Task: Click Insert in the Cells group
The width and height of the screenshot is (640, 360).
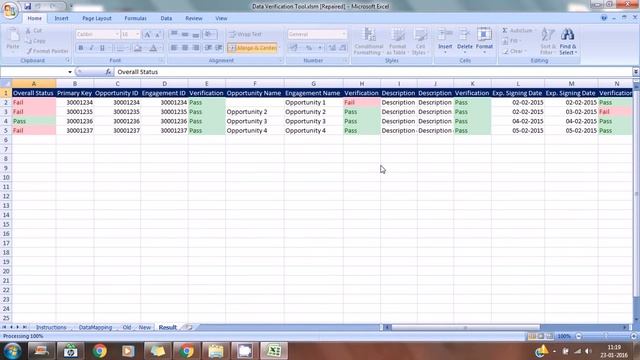Action: [x=445, y=41]
